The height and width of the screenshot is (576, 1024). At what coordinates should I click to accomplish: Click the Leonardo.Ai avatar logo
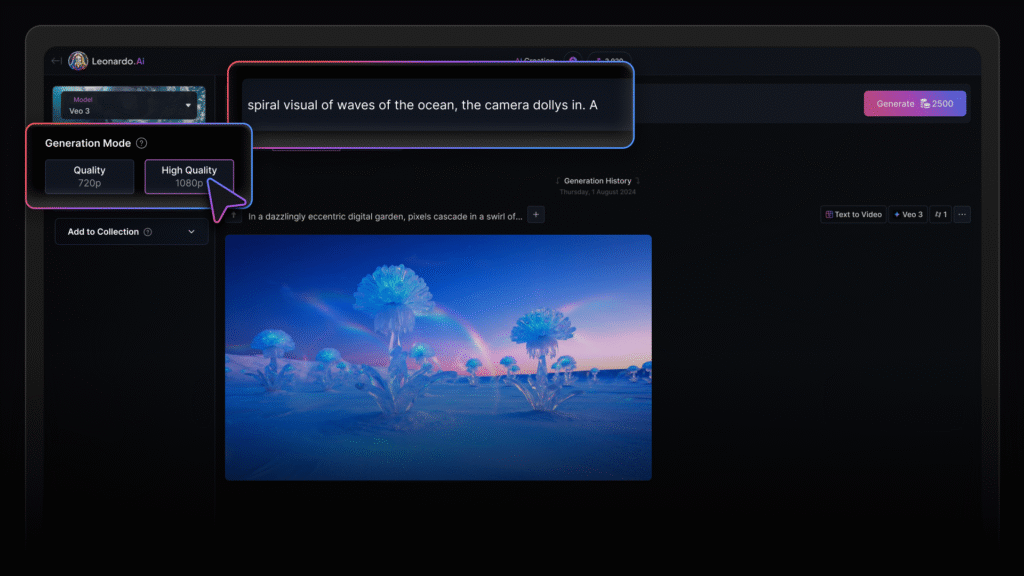[78, 61]
